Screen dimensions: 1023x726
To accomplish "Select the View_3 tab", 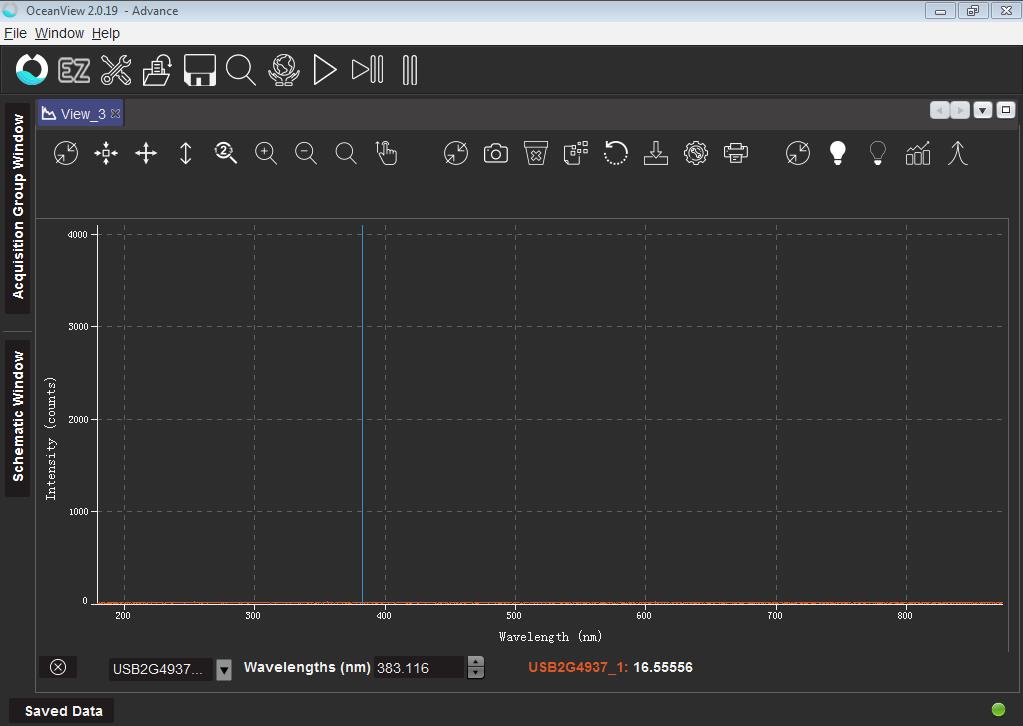I will [x=81, y=114].
